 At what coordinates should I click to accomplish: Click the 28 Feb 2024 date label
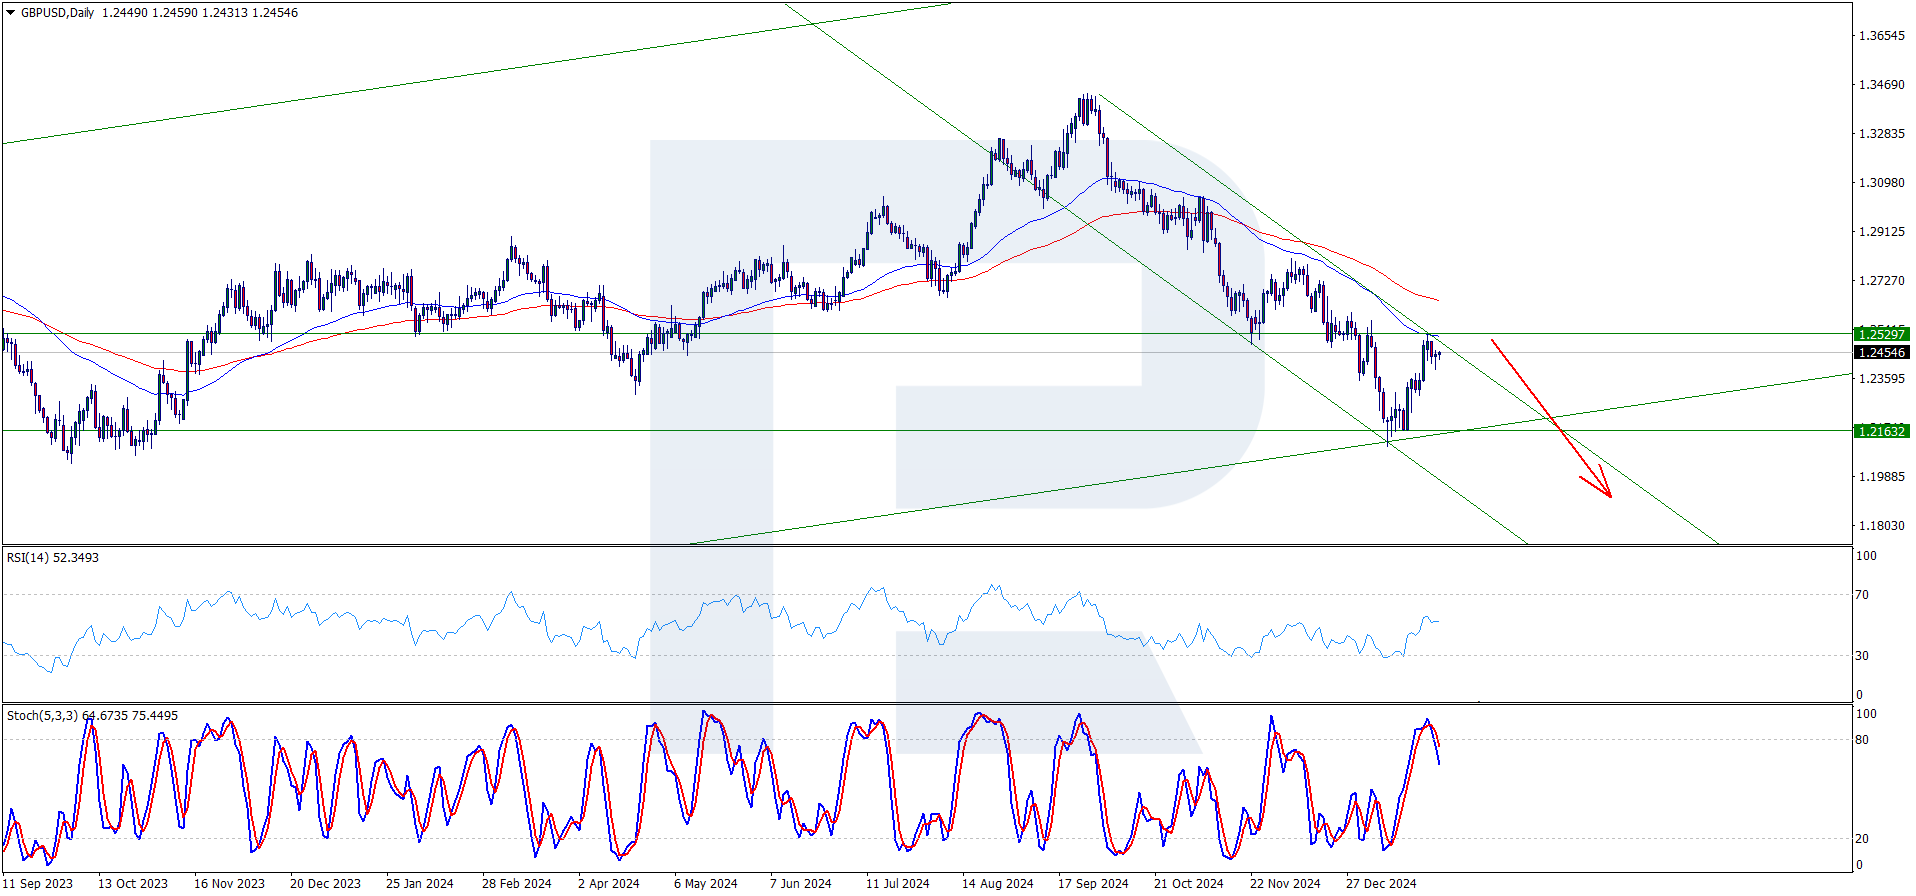(516, 884)
